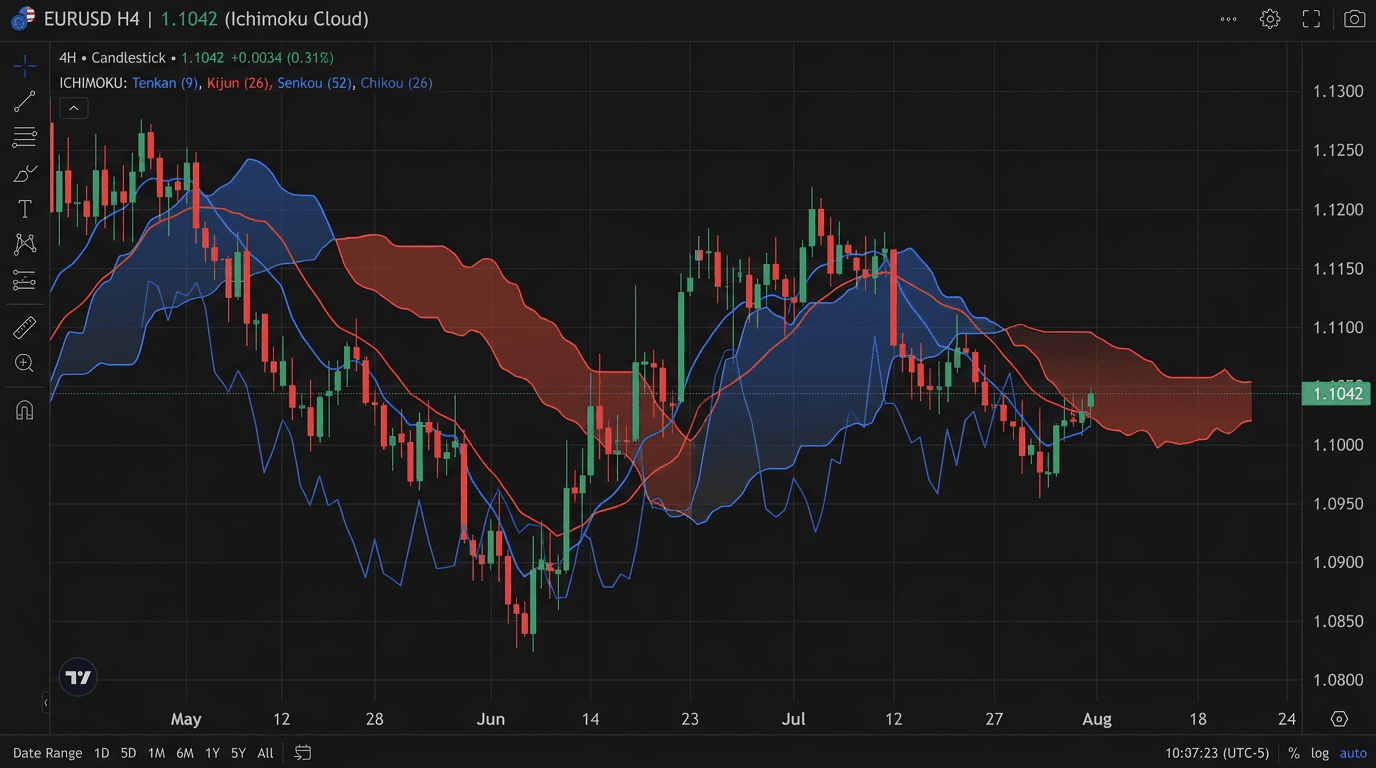
Task: Enable Magnet mode
Action: pyautogui.click(x=24, y=409)
